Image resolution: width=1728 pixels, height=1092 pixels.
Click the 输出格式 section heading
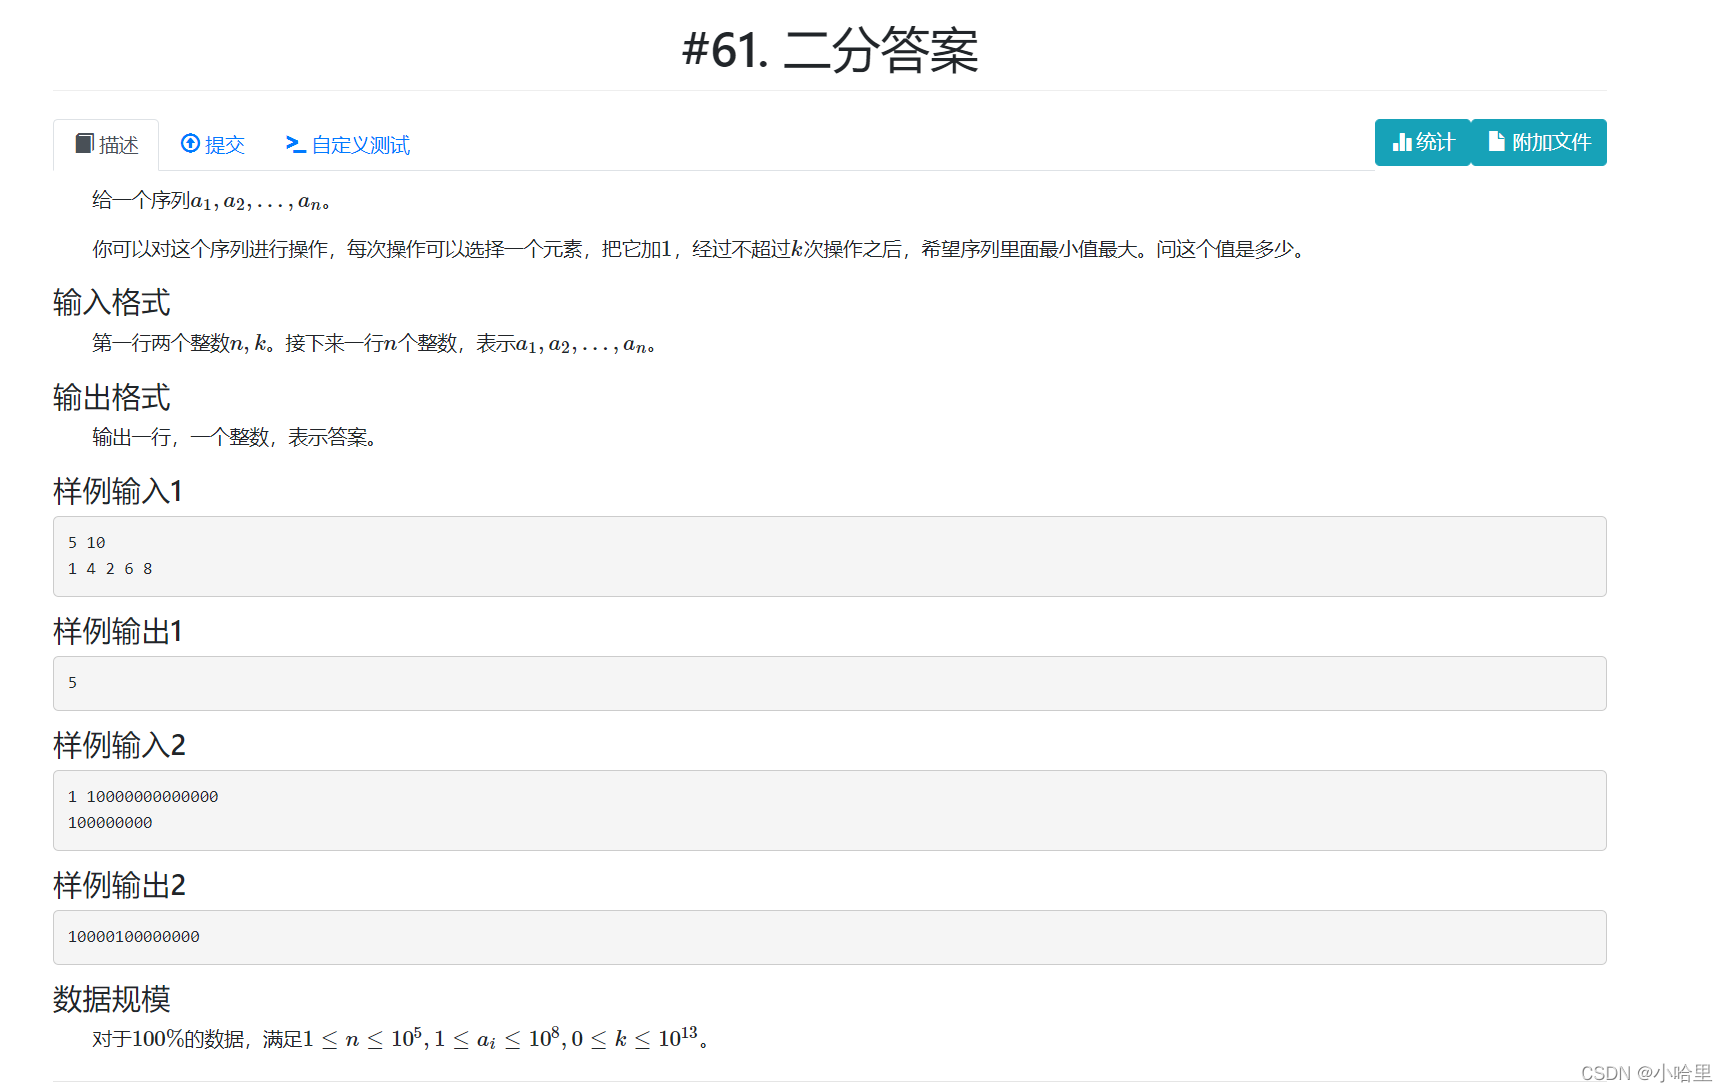[111, 397]
